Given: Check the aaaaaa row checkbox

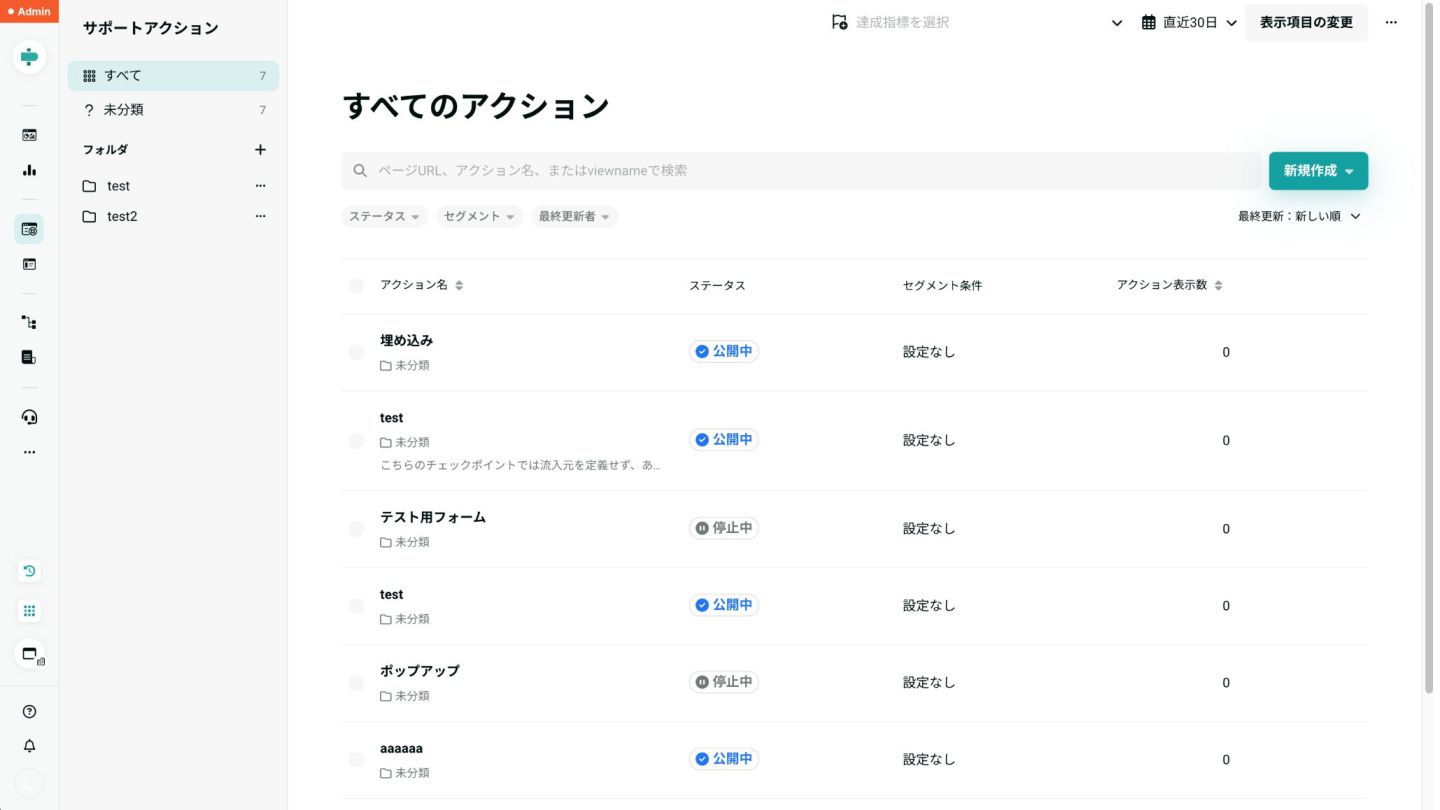Looking at the screenshot, I should click(356, 760).
